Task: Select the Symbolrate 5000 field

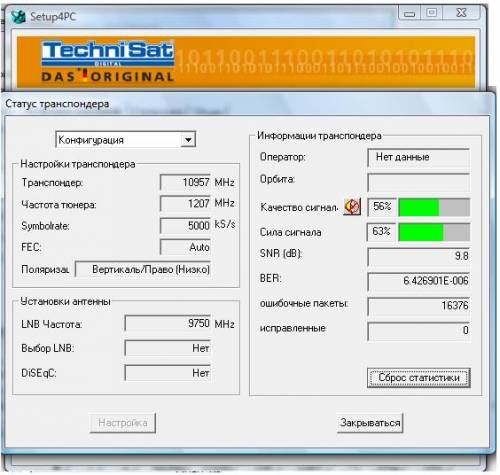Action: tap(185, 225)
